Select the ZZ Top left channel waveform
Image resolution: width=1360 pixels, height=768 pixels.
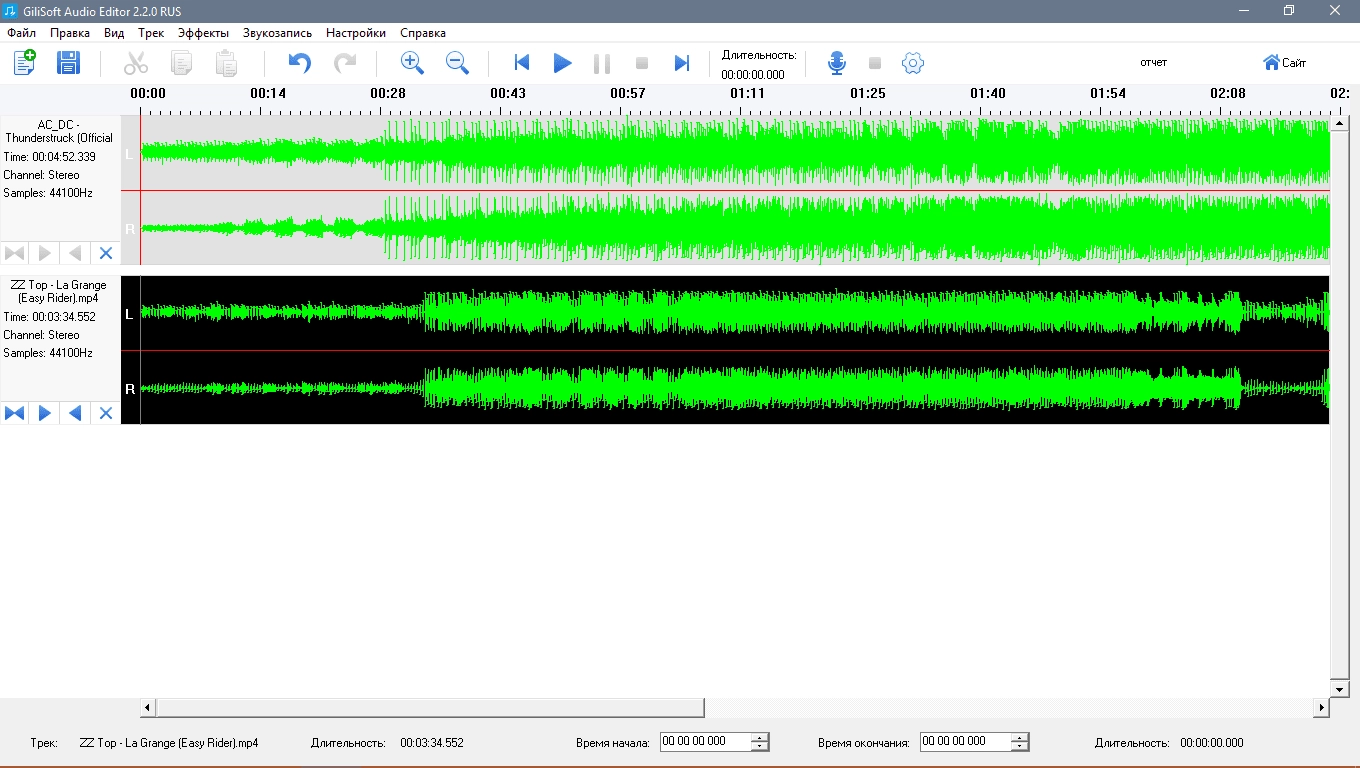[735, 313]
